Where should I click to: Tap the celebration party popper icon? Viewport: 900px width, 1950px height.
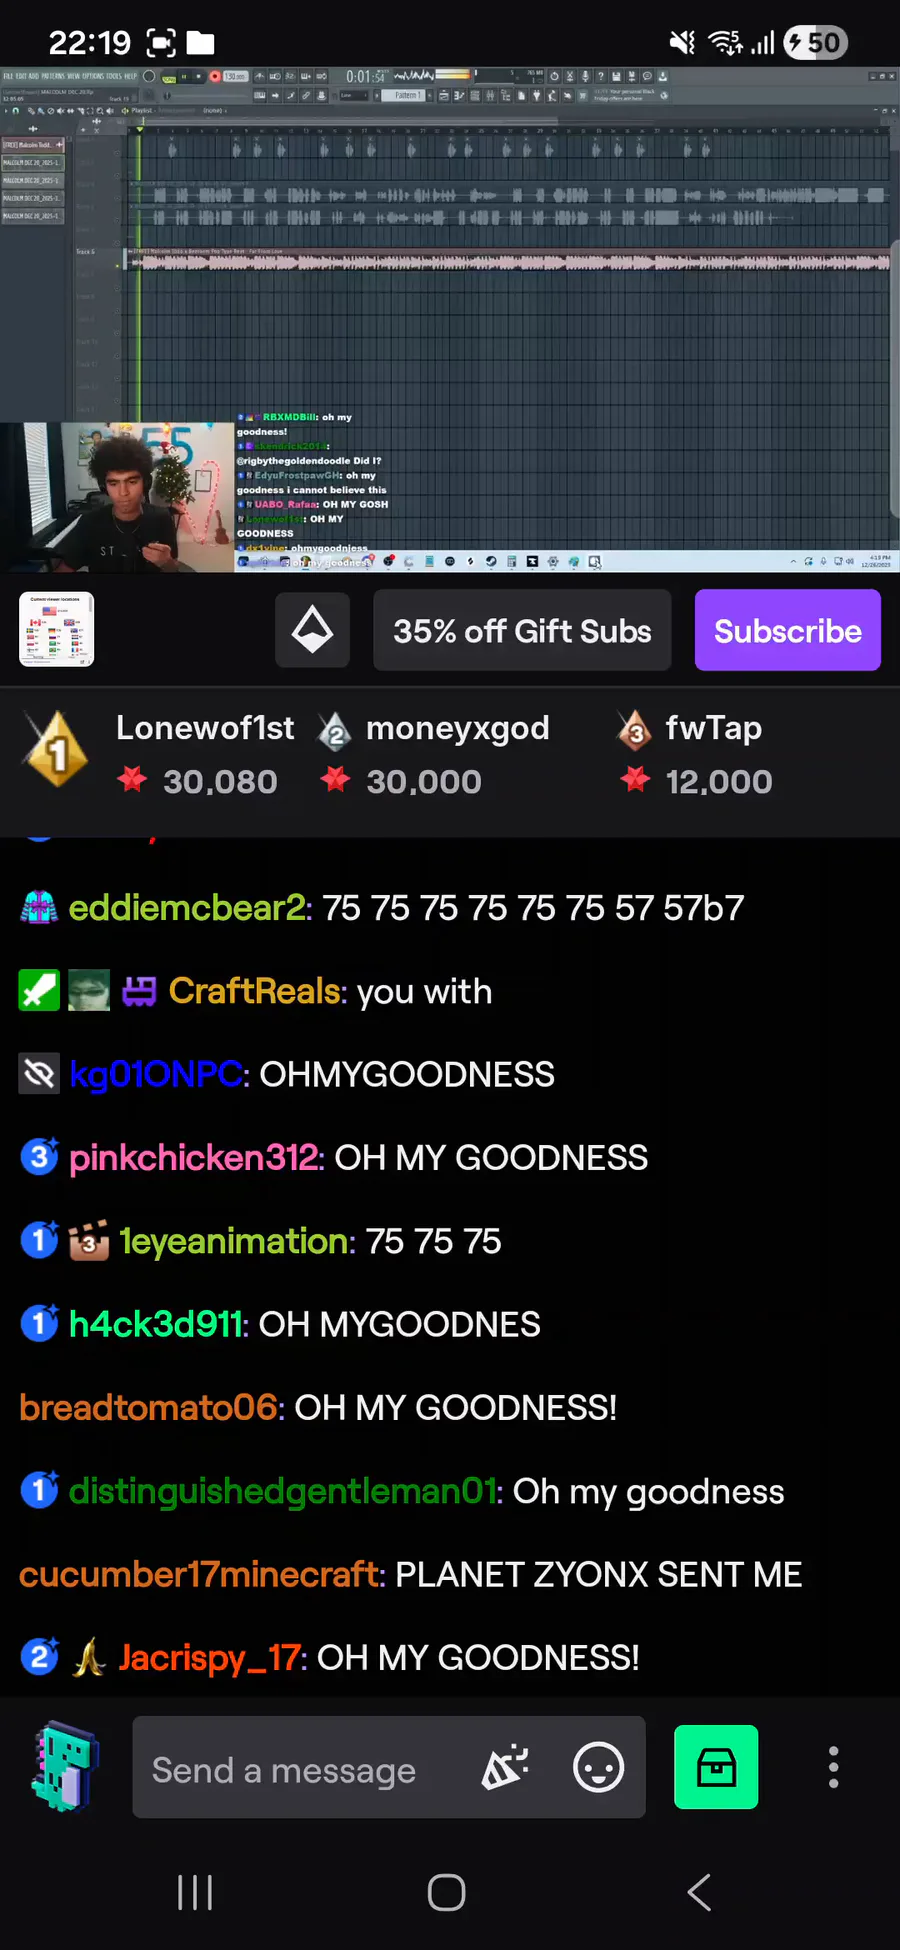[505, 1767]
